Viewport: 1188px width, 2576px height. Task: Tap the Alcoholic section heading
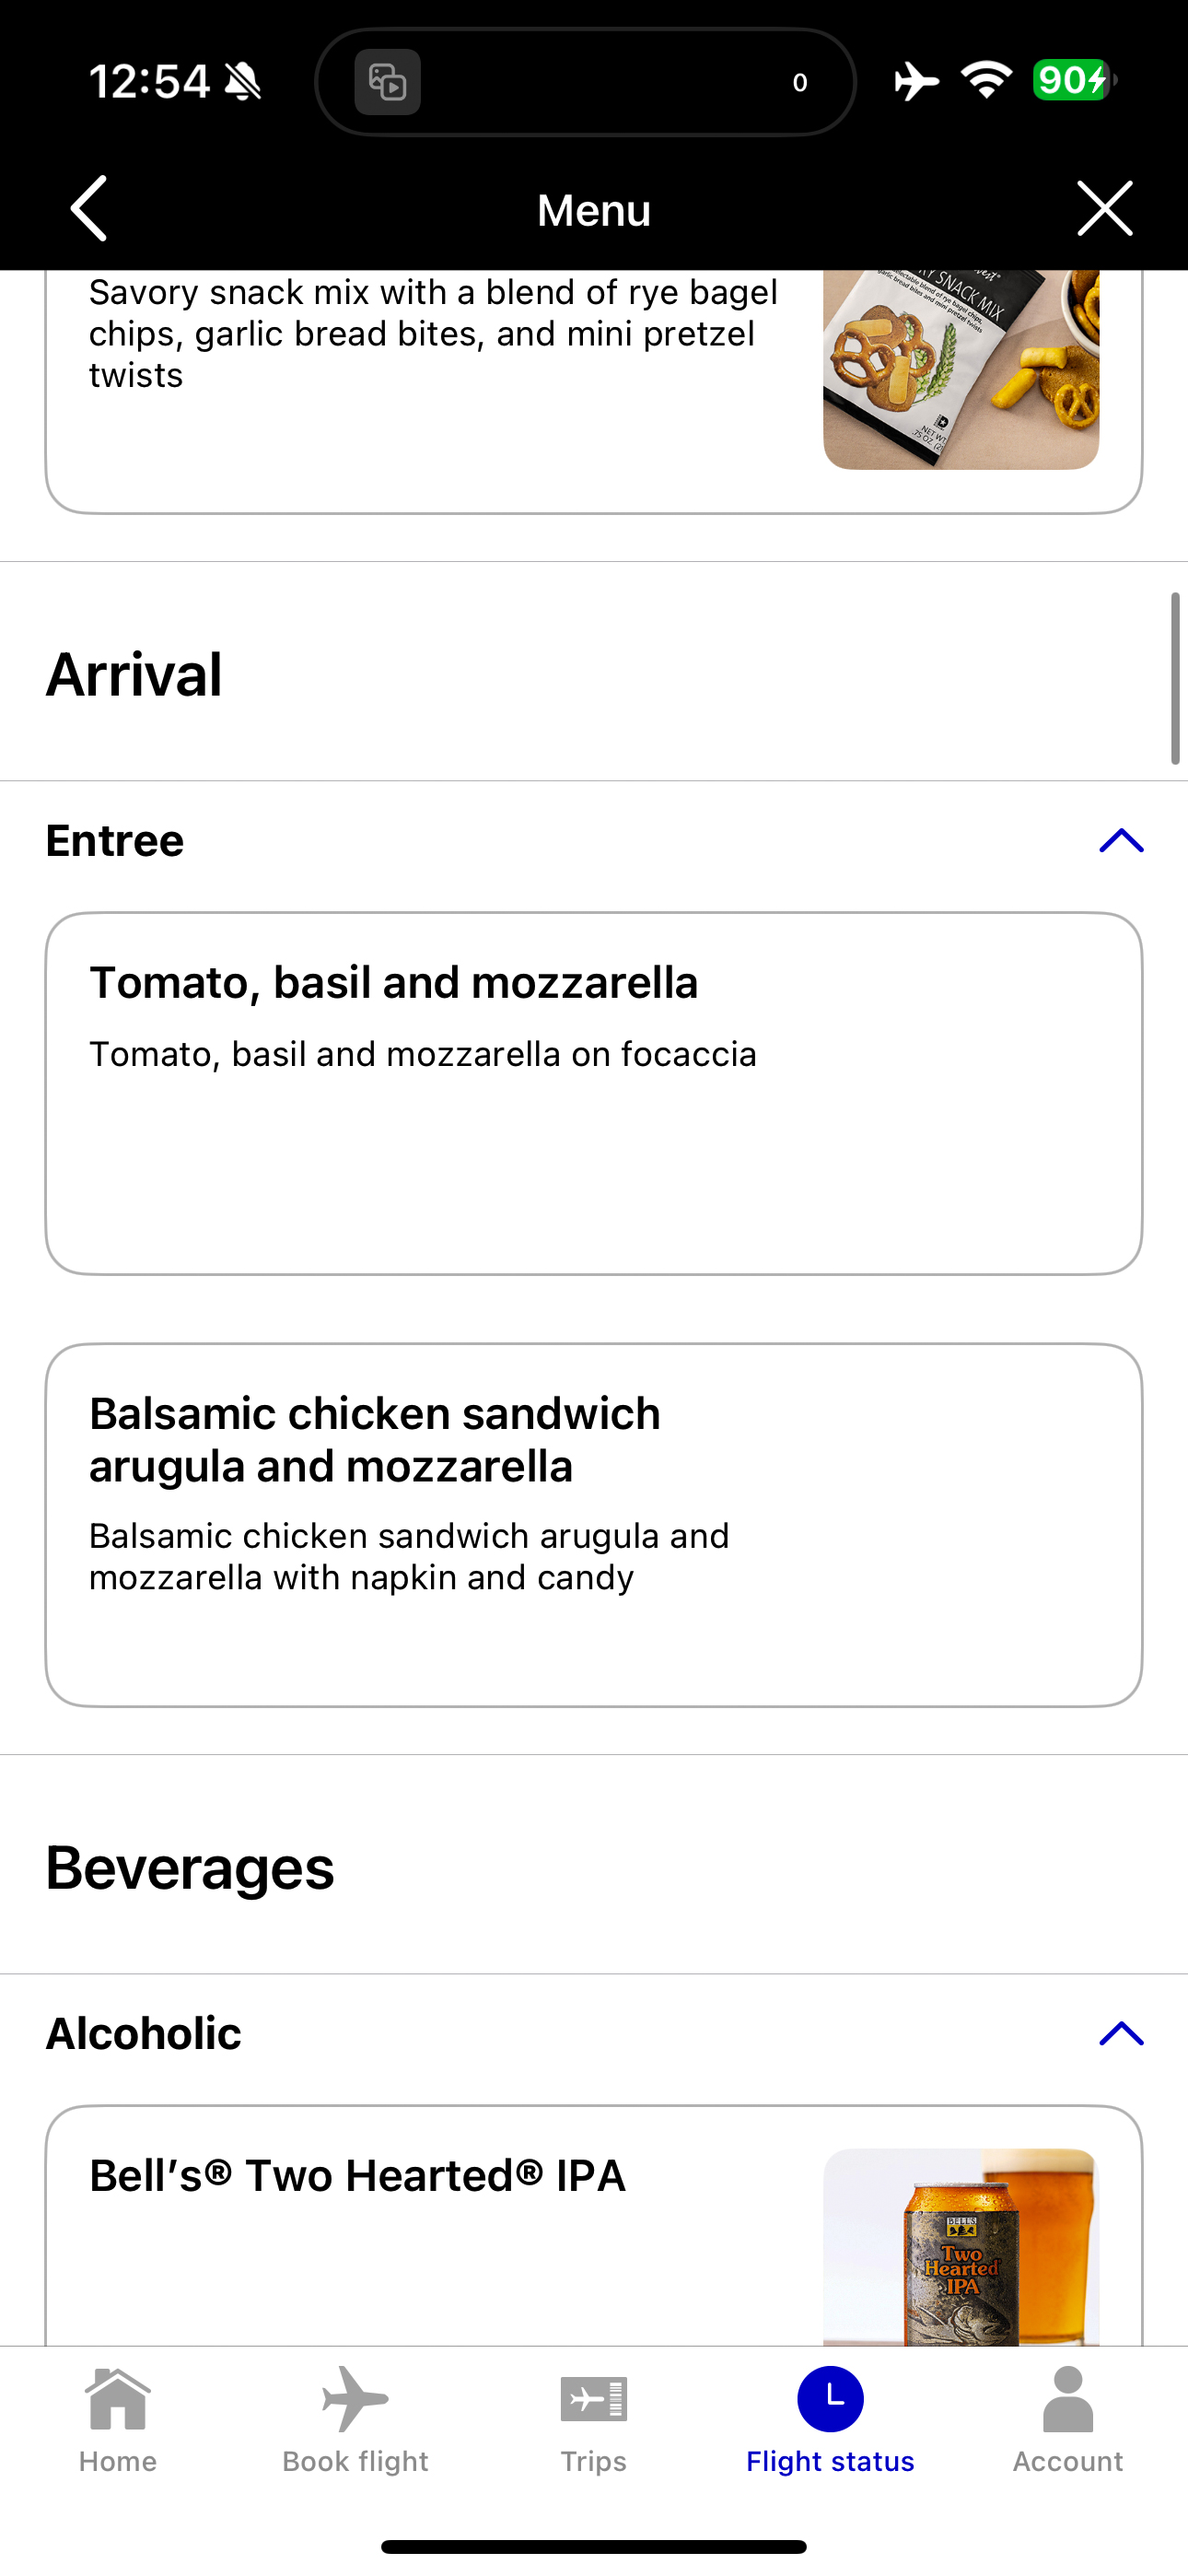pos(144,2033)
